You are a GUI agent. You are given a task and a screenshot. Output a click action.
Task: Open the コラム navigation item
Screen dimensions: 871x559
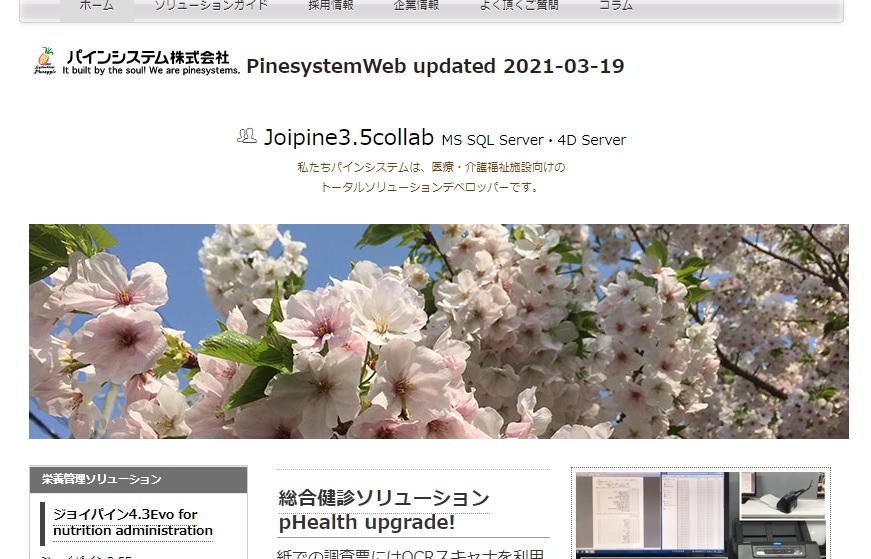click(x=616, y=6)
